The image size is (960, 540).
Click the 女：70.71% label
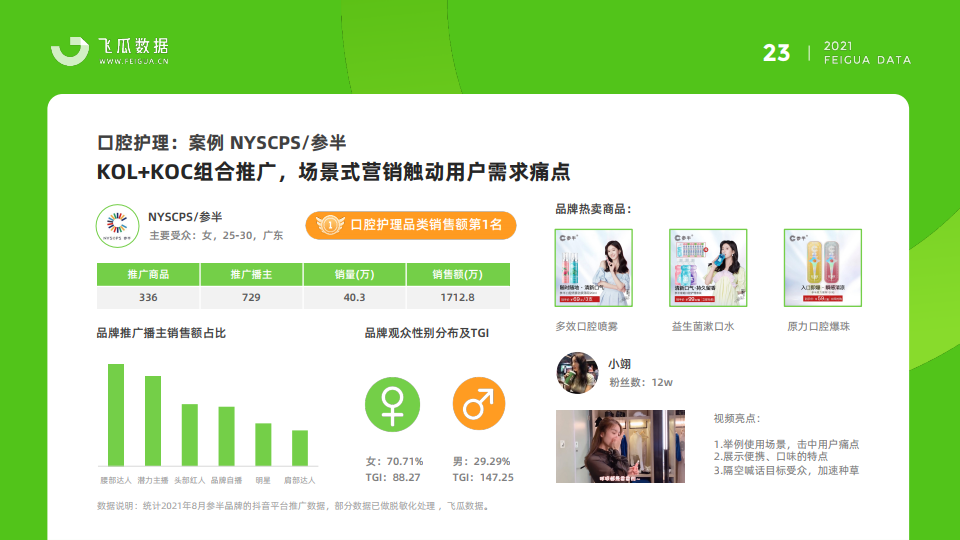[x=394, y=461]
